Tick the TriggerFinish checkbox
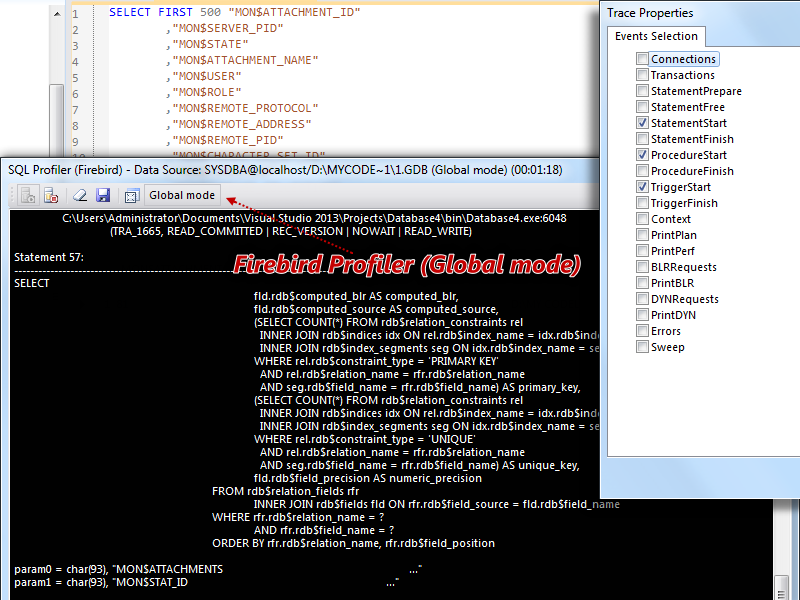This screenshot has height=600, width=800. click(642, 203)
